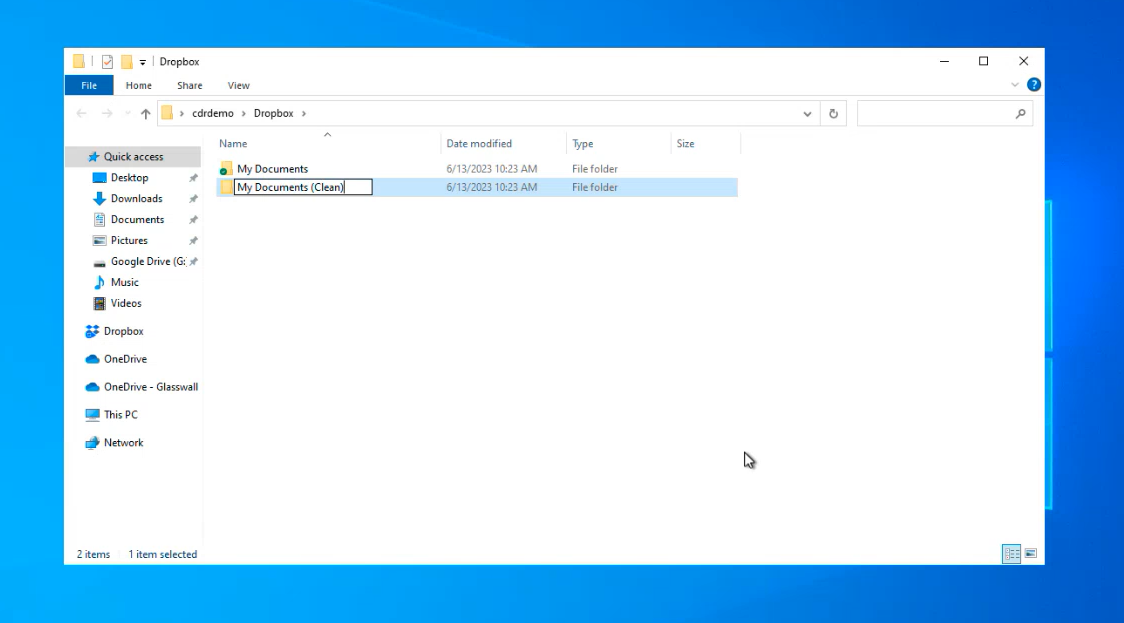Click the search magnifier icon
Screen dimensions: 1124x623
(1021, 113)
